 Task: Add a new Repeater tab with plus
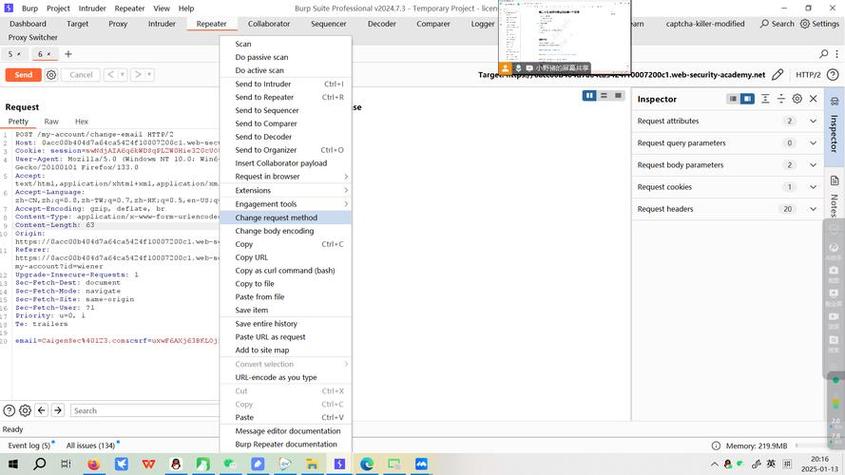click(x=68, y=54)
